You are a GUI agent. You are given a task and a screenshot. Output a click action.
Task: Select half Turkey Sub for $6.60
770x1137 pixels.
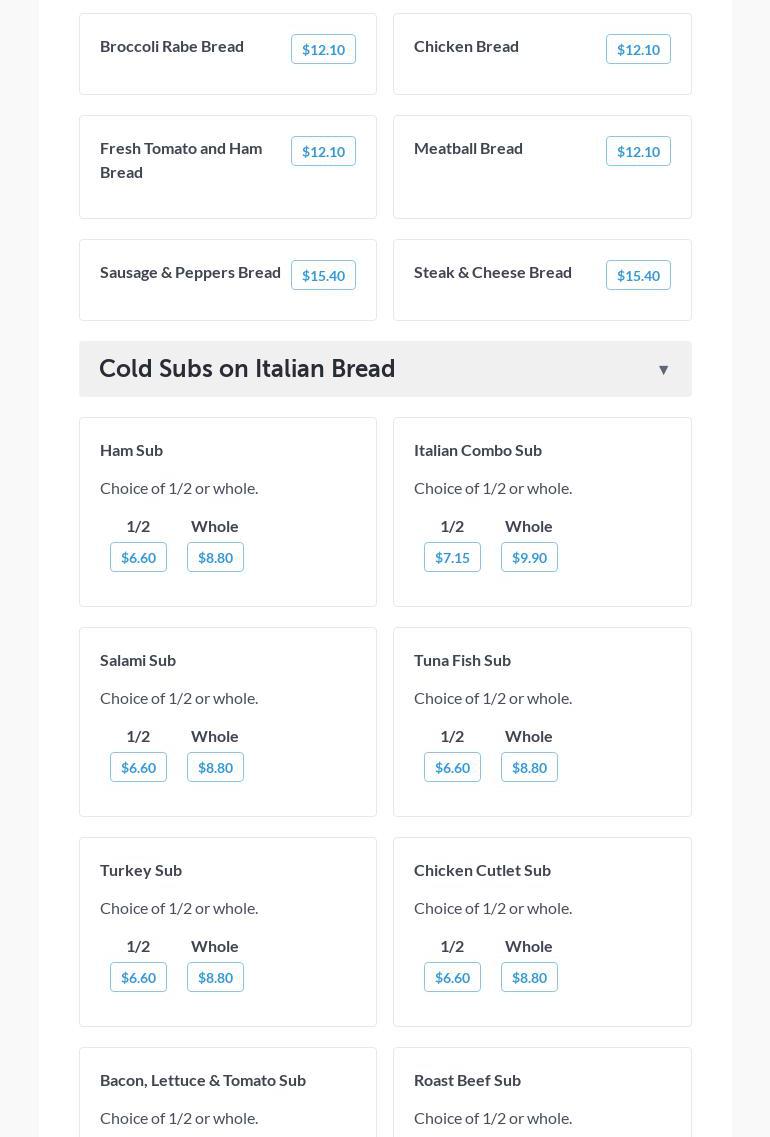point(138,977)
